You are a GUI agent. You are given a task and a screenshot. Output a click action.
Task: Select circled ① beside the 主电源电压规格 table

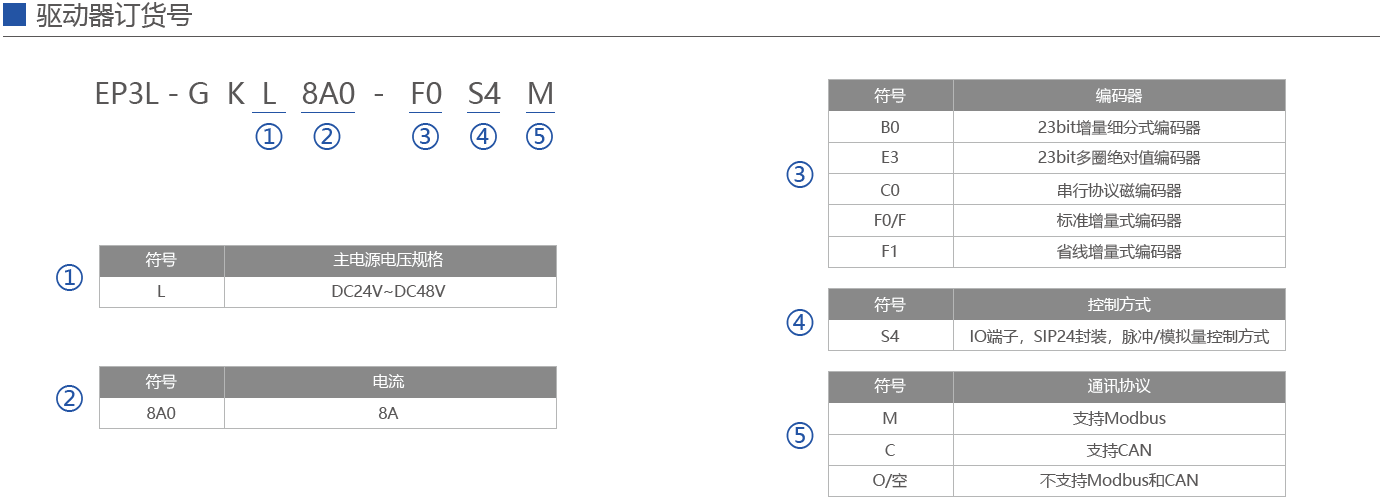pyautogui.click(x=69, y=277)
